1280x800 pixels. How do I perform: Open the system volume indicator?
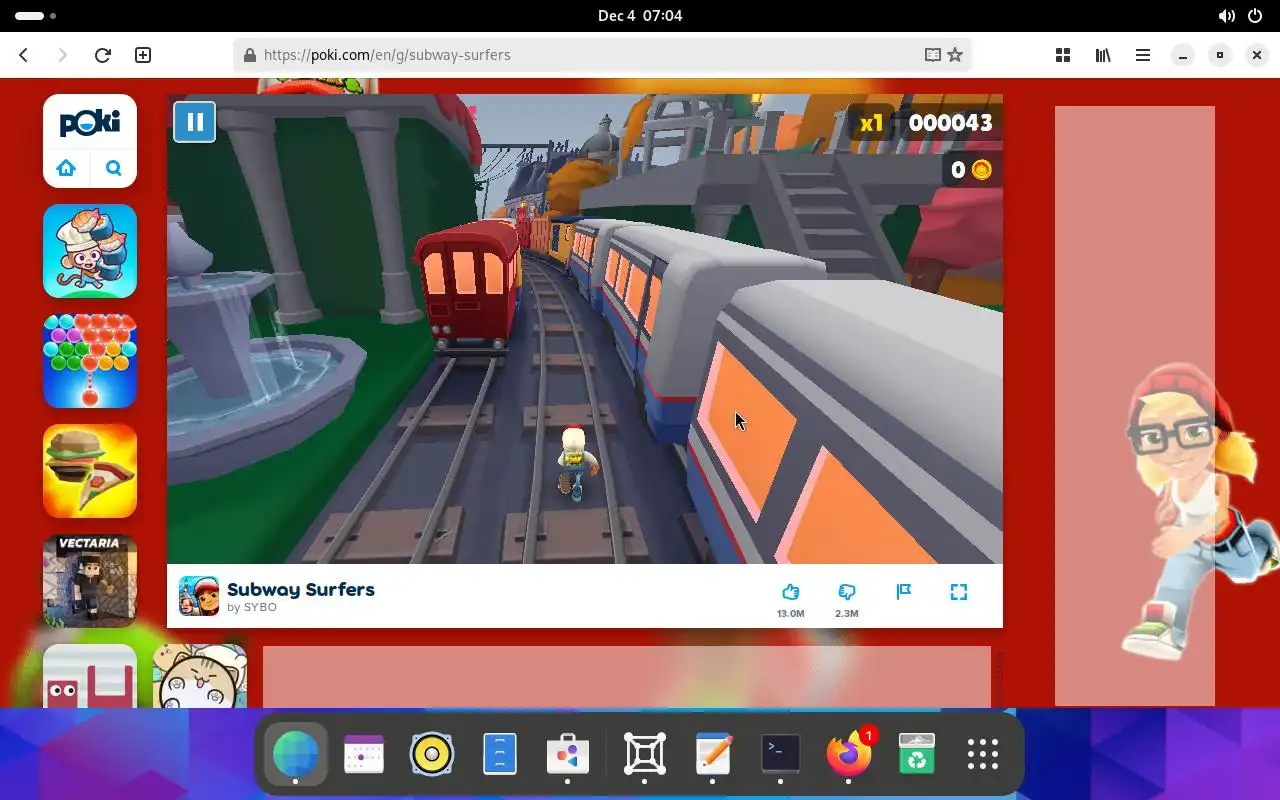1226,16
